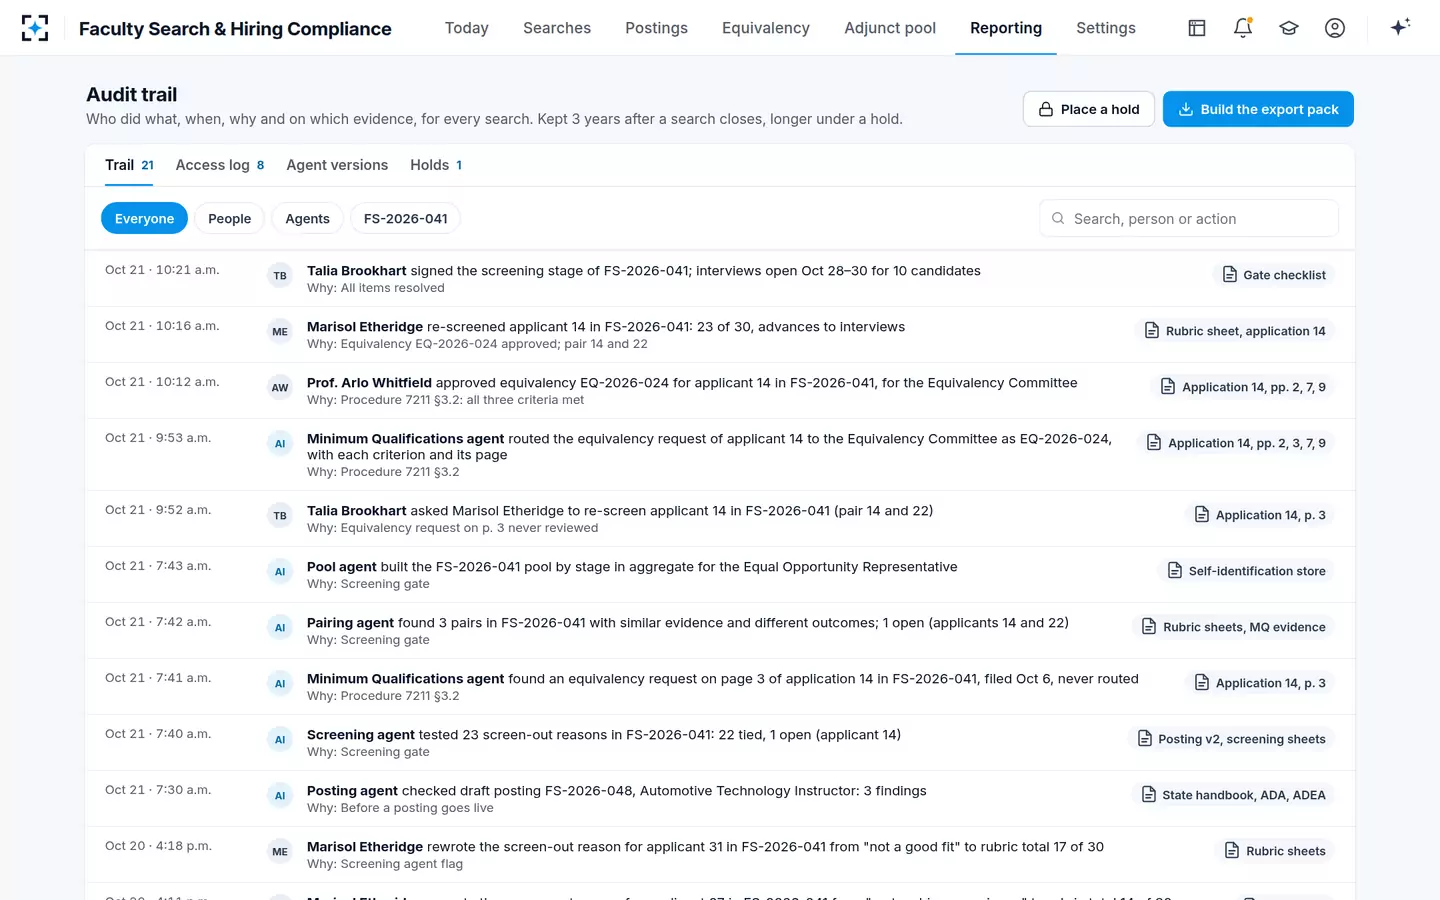This screenshot has width=1440, height=900.
Task: Open the AI sparkle assistant icon
Action: (x=1400, y=27)
